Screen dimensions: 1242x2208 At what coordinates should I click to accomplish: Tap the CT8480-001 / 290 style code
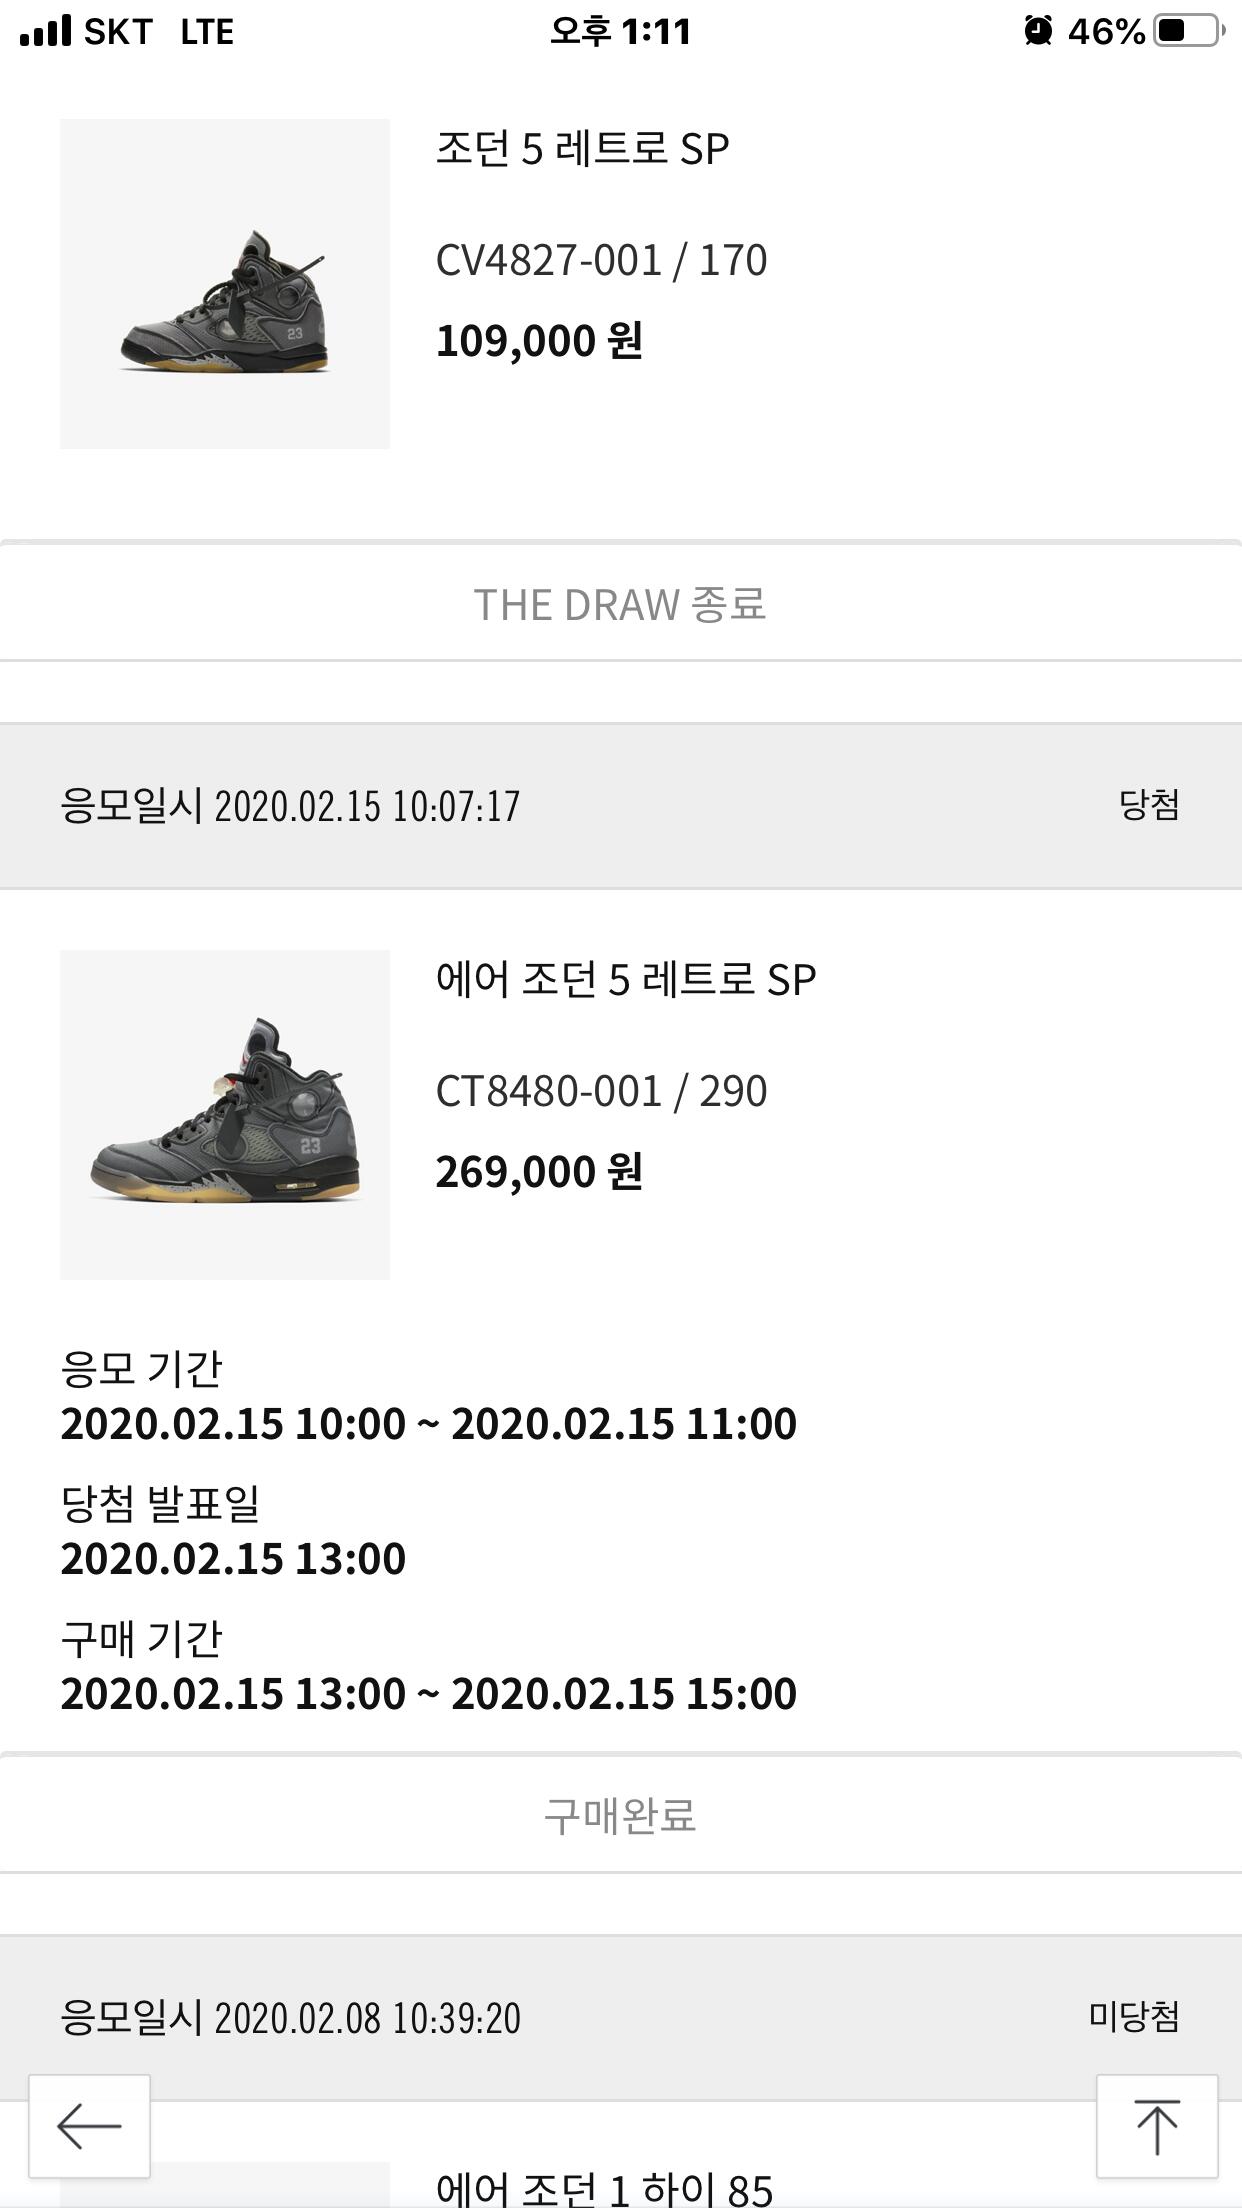[x=601, y=1091]
